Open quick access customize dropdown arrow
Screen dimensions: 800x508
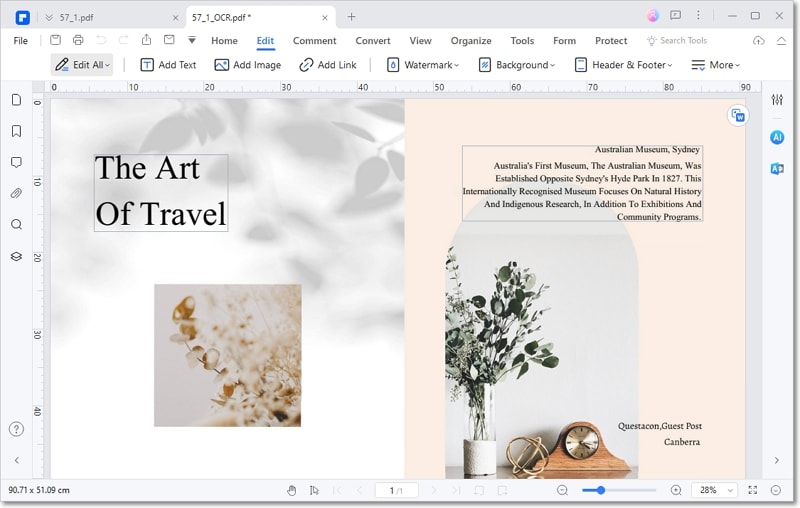click(x=192, y=40)
